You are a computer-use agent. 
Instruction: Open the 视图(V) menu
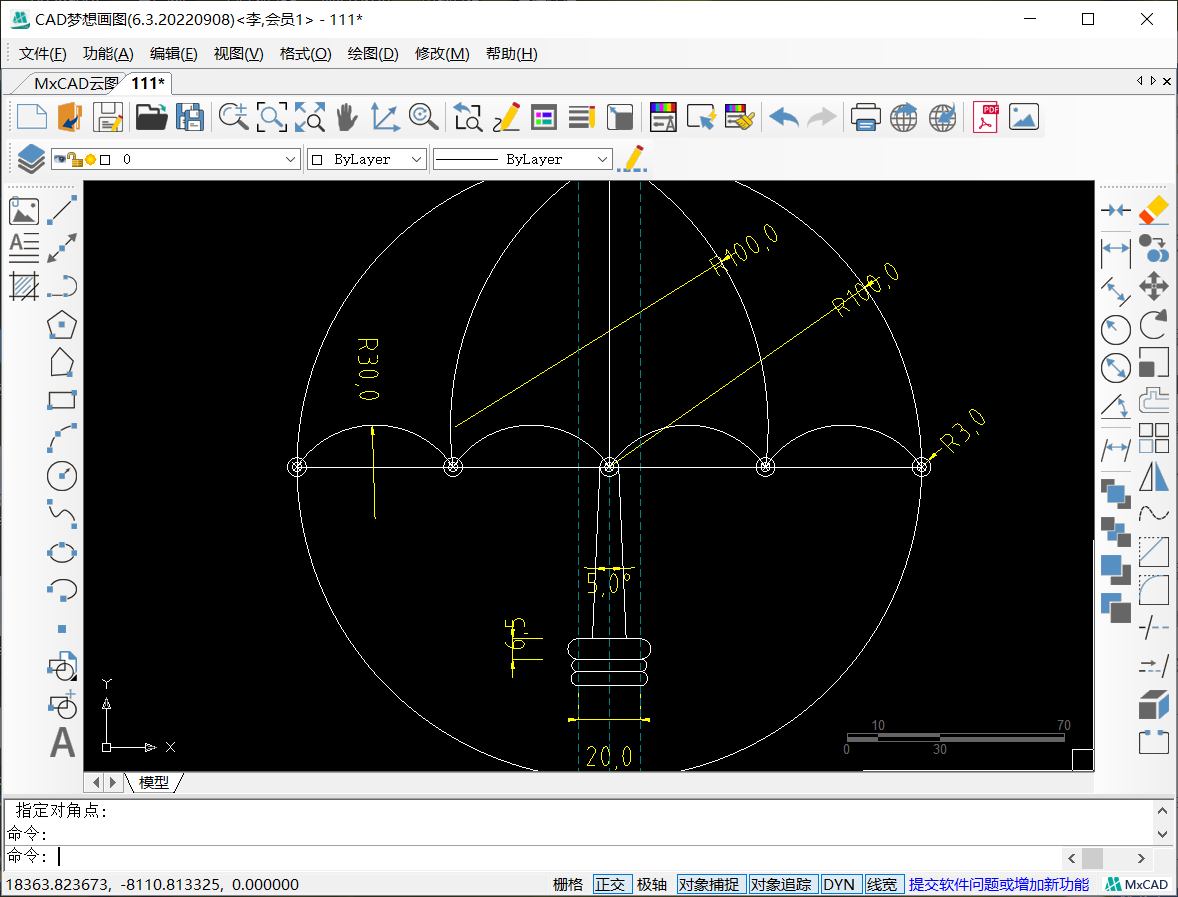click(x=239, y=53)
